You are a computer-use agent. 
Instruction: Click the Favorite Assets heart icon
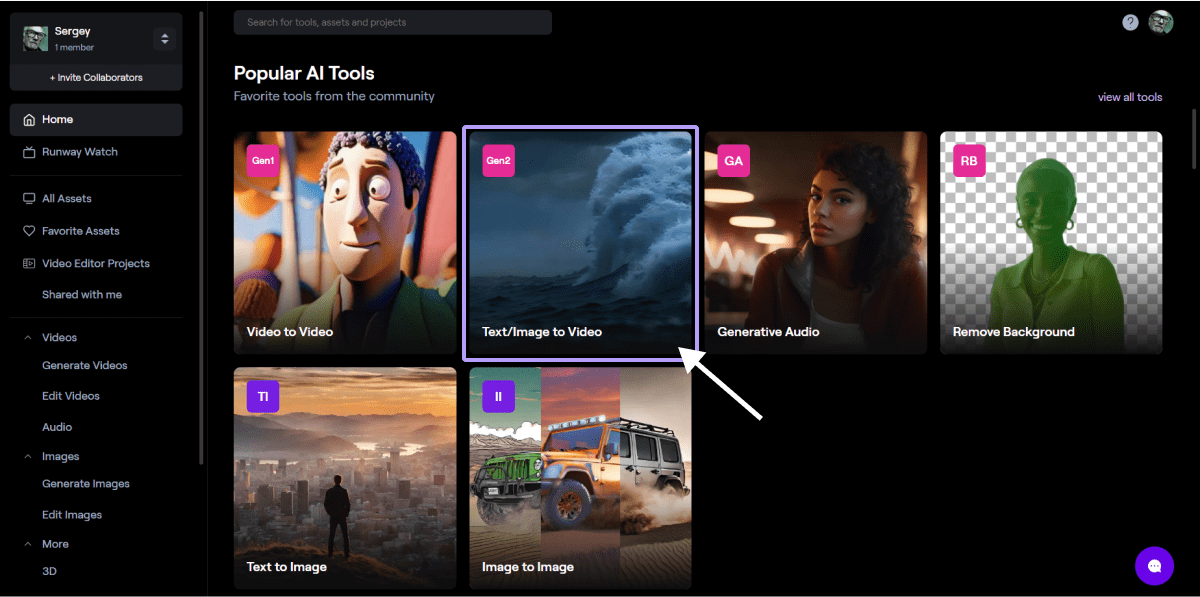pos(29,231)
